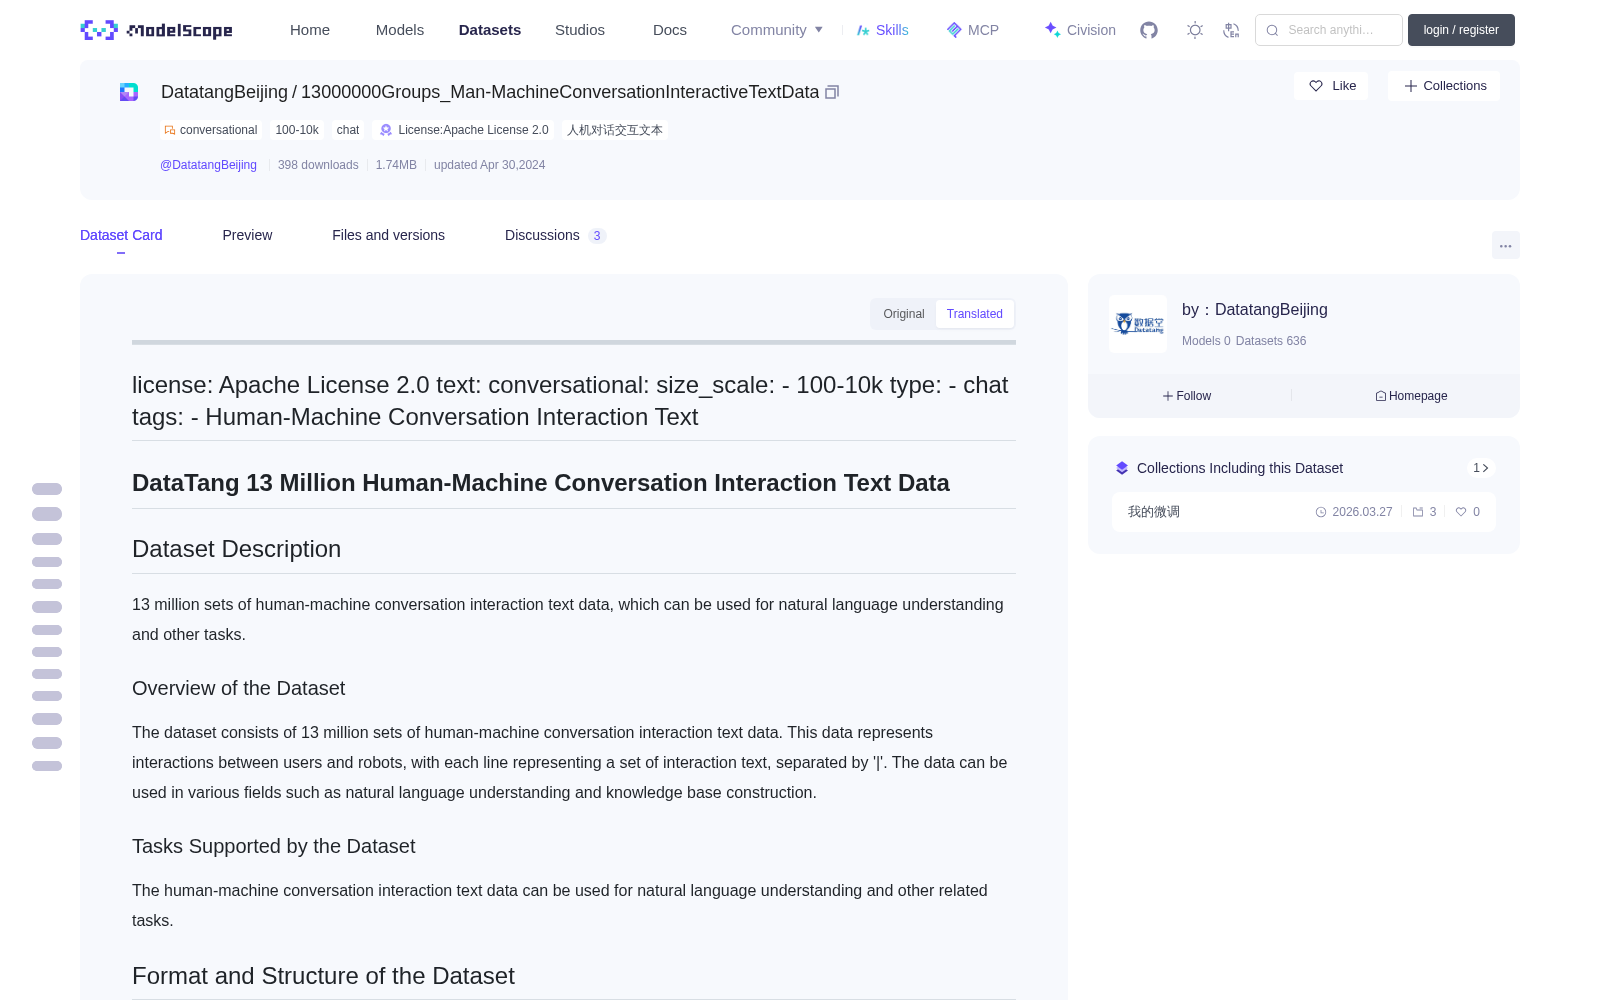Click the Datasets 636 count
Viewport: 1600px width, 1000px height.
(x=1271, y=341)
